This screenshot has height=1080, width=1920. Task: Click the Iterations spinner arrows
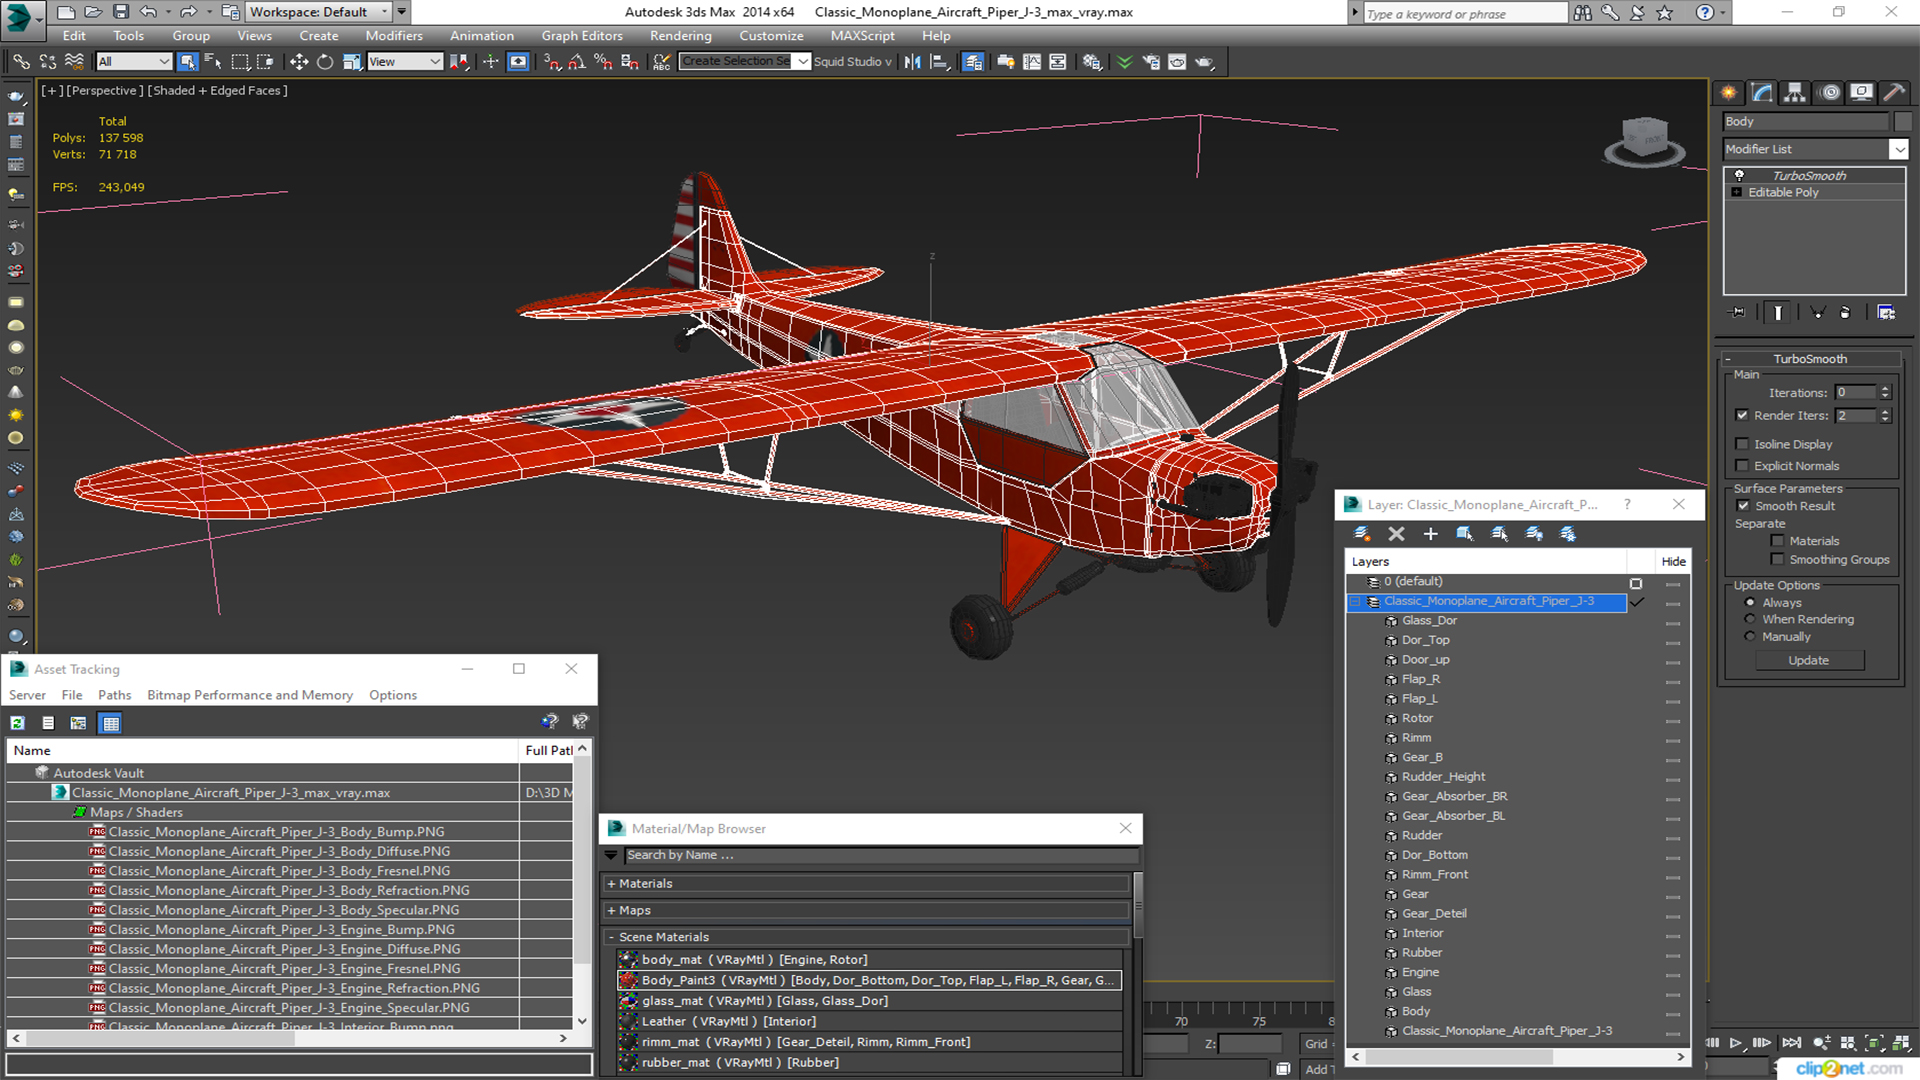(1885, 393)
